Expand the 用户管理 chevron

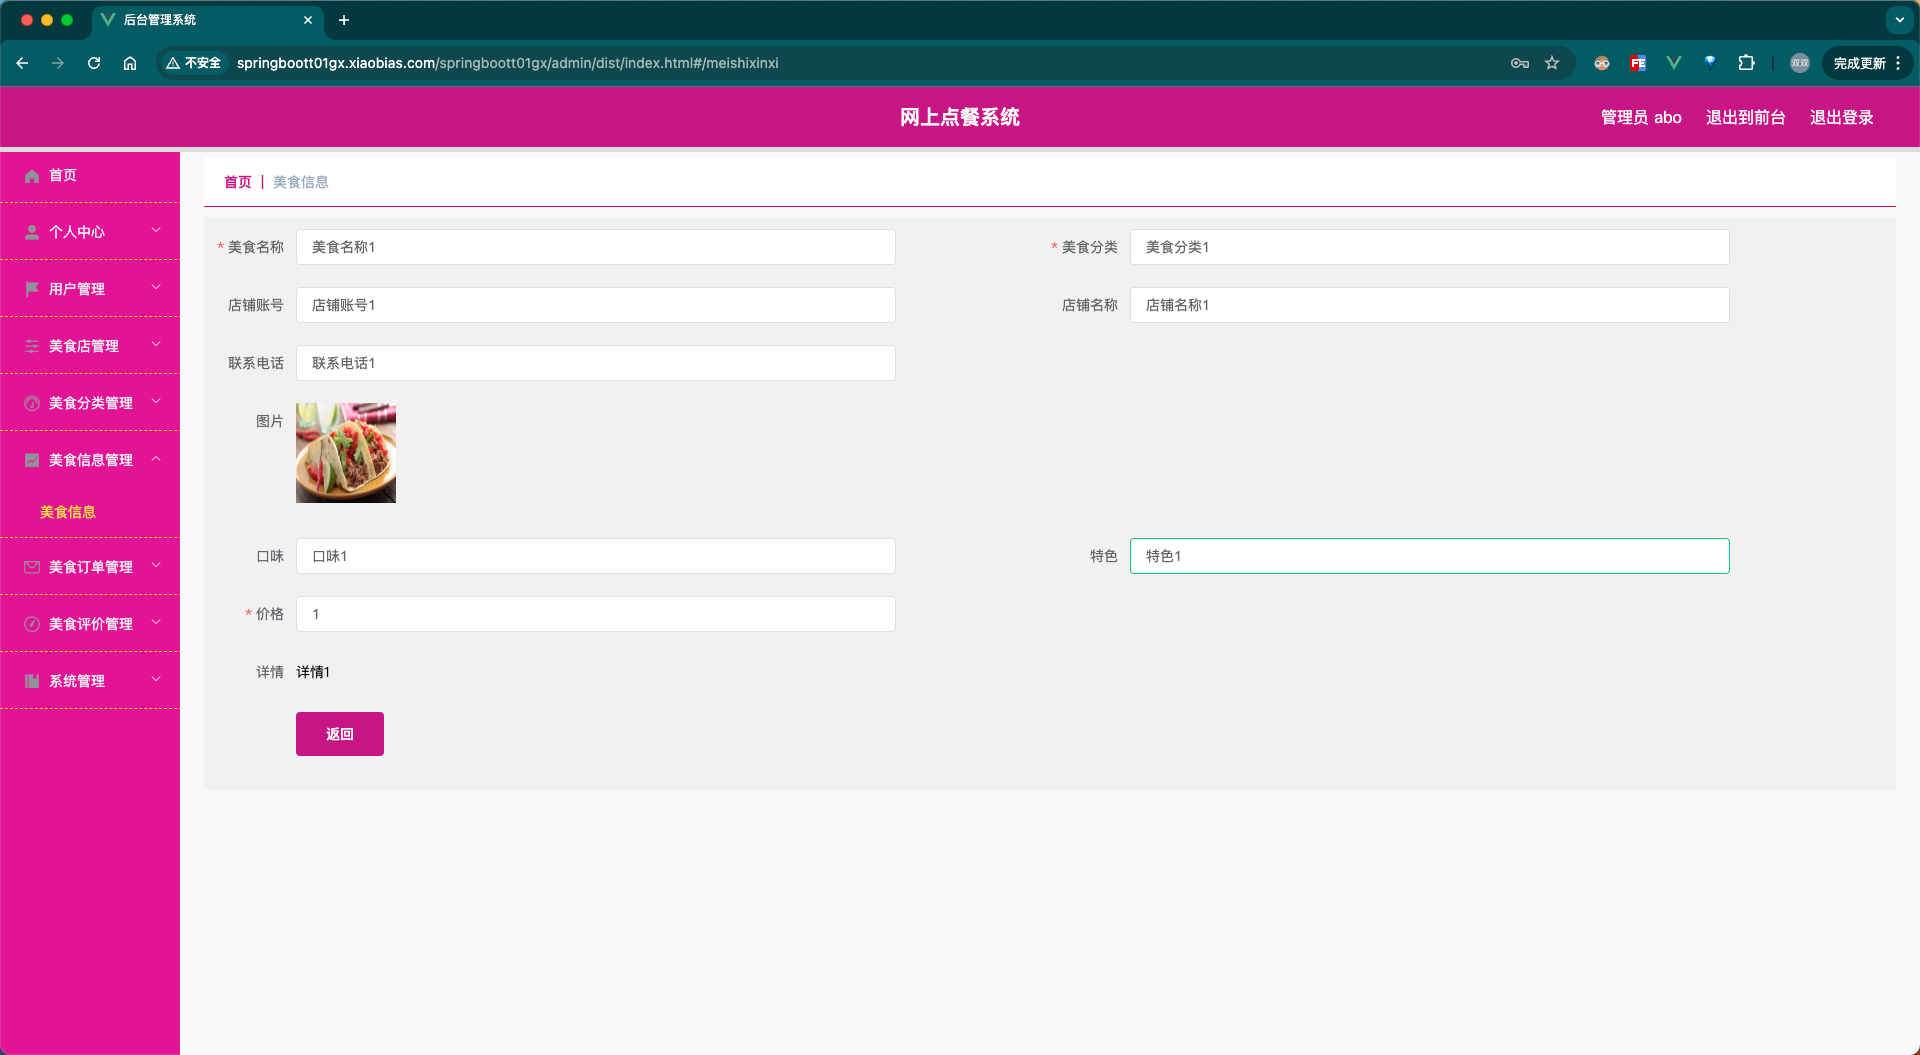coord(156,288)
